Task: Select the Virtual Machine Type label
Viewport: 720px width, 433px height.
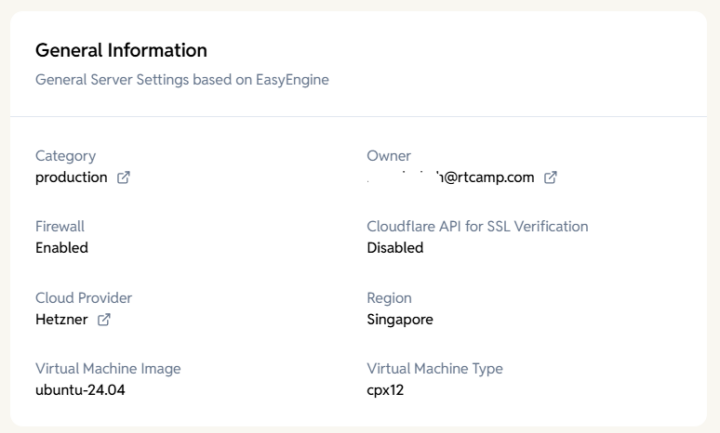Action: 434,368
